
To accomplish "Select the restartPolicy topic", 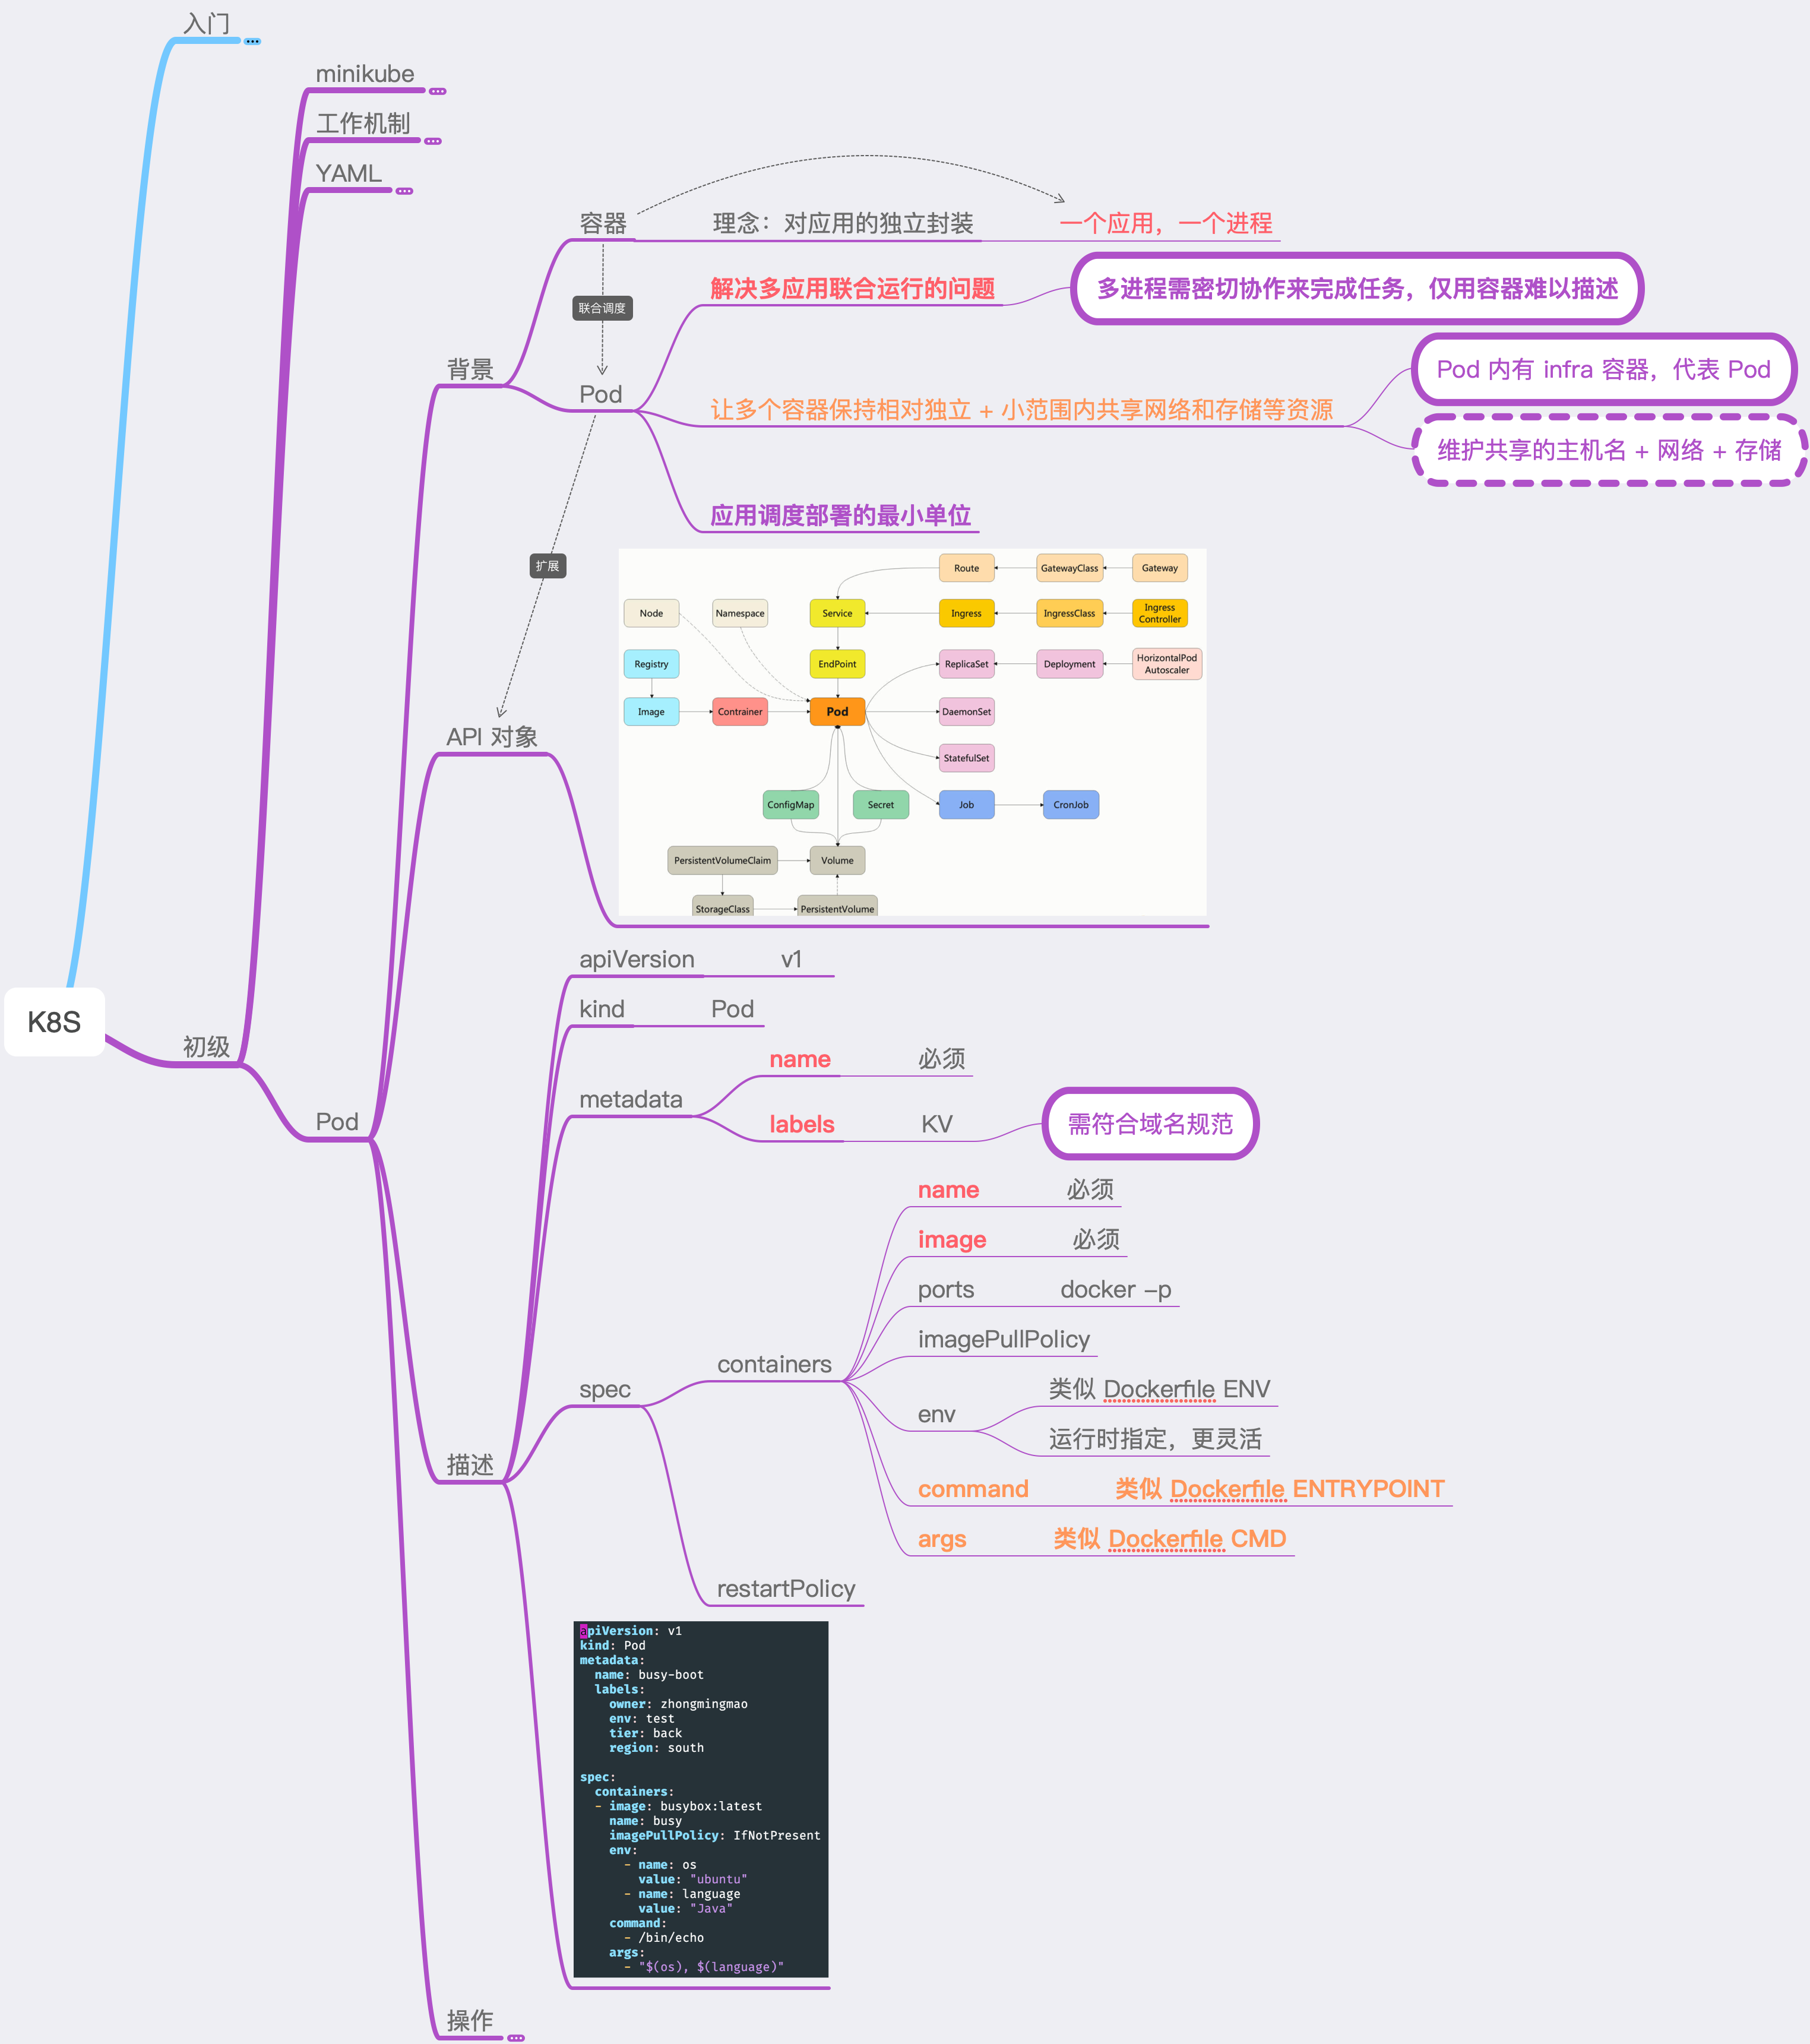I will coord(786,1589).
